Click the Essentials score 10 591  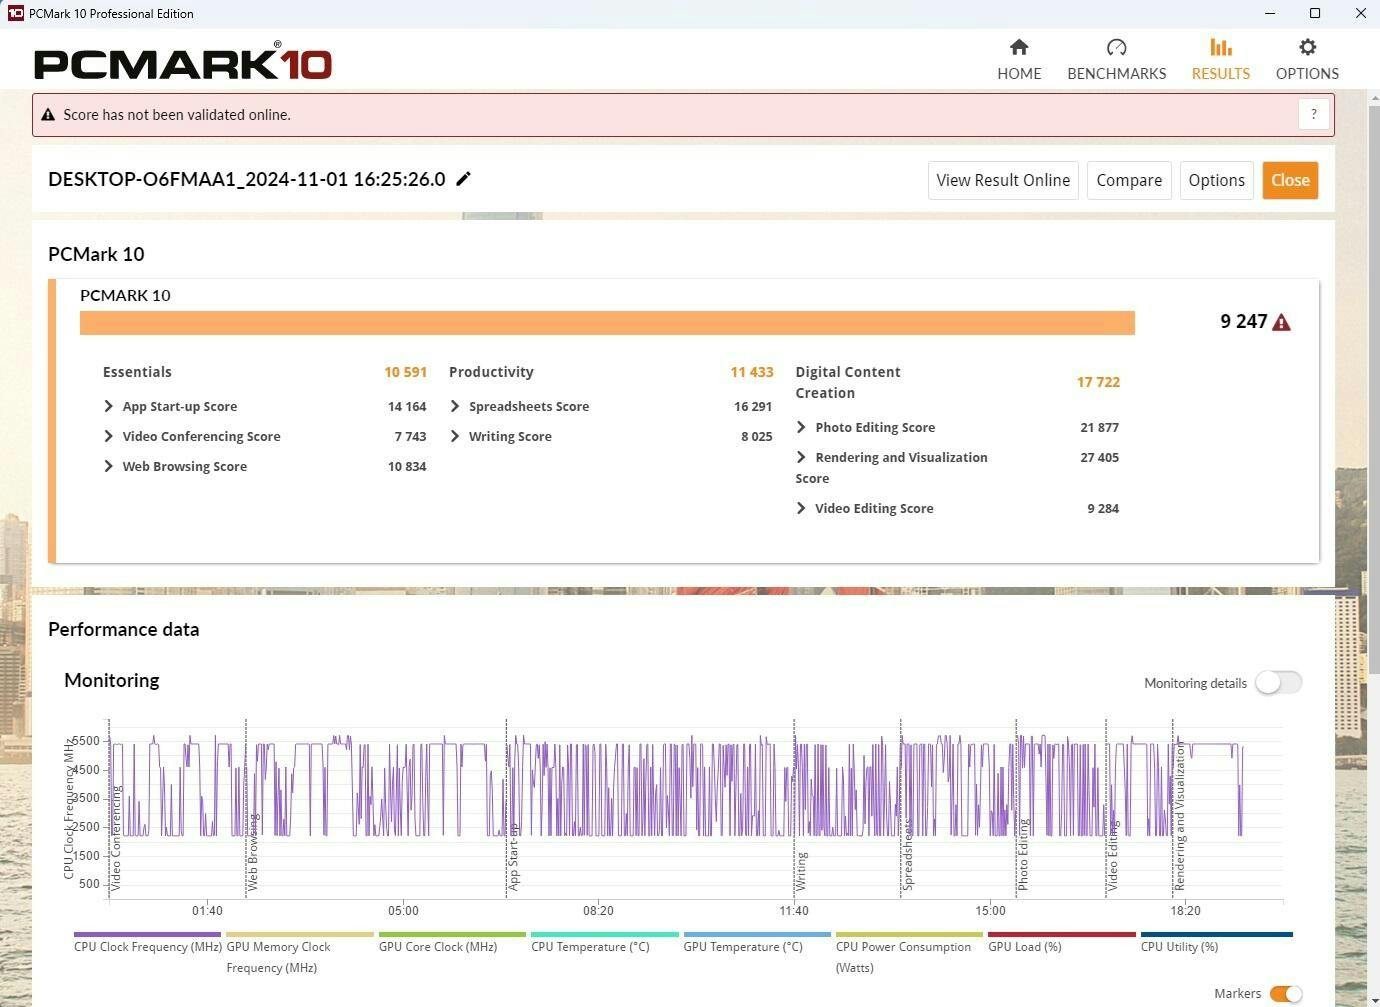tap(405, 372)
